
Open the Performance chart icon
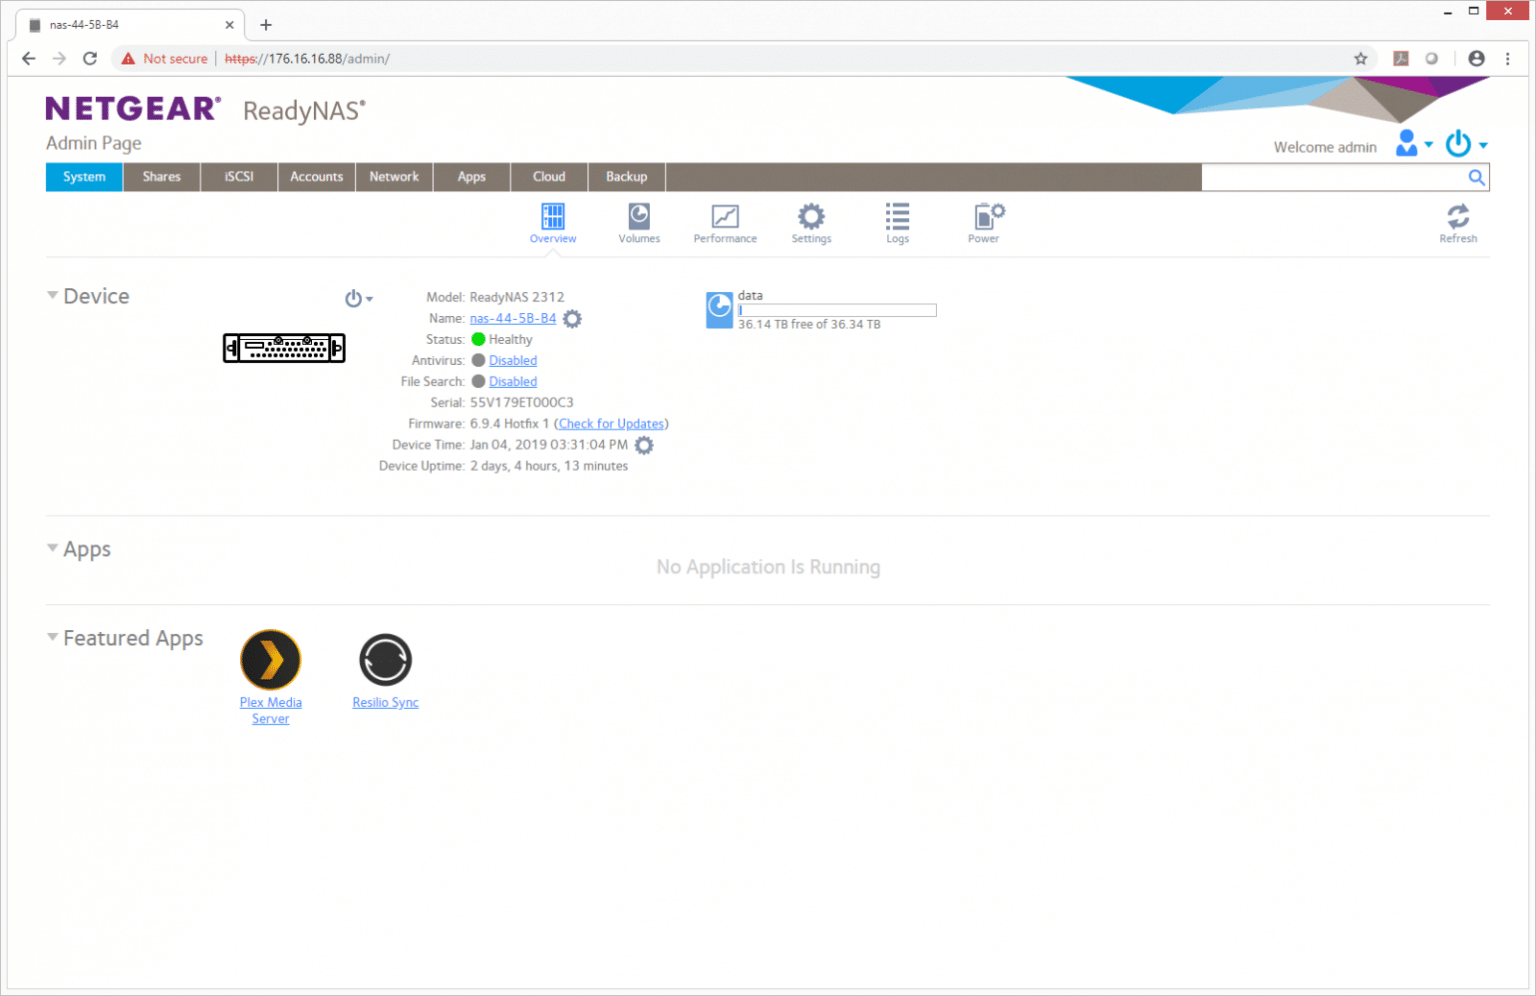(725, 216)
